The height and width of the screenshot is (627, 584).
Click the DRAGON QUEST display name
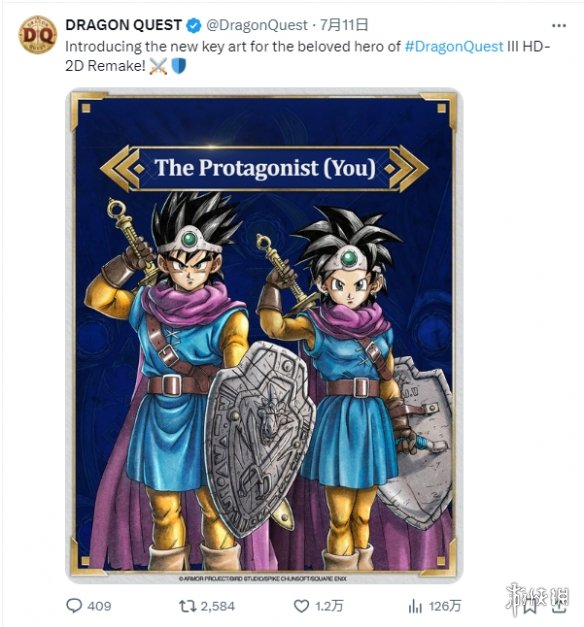pyautogui.click(x=124, y=25)
